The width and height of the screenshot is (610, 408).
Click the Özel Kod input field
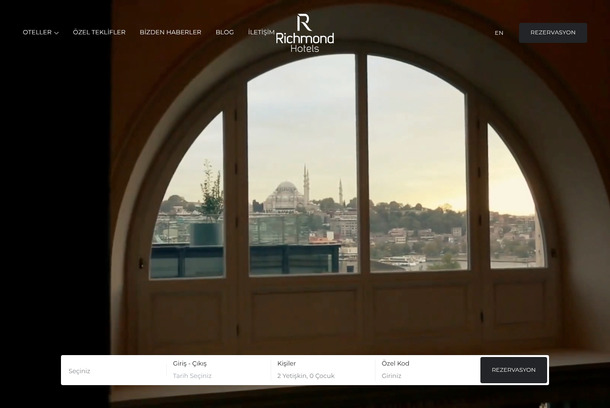[x=427, y=370]
